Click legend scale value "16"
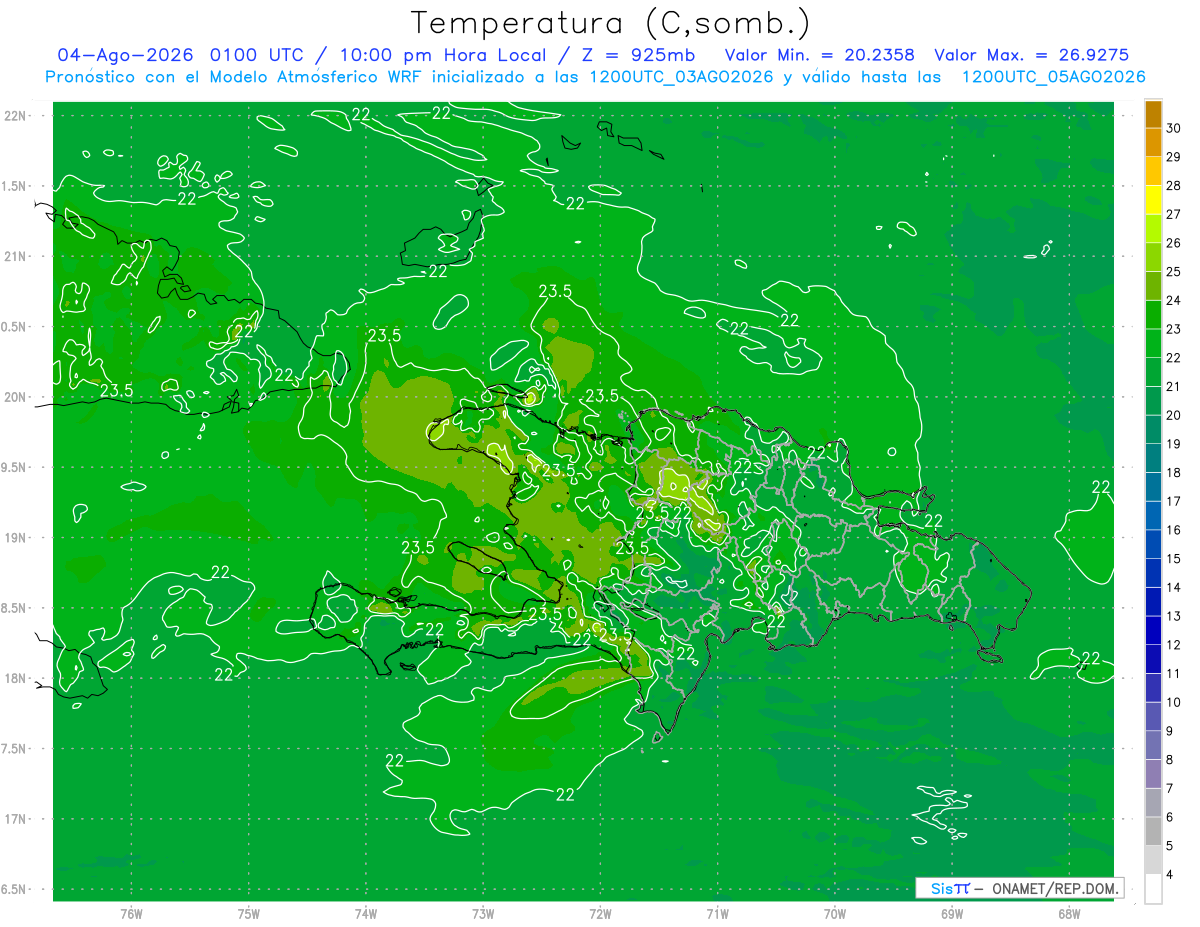Image resolution: width=1200 pixels, height=927 pixels. click(1173, 530)
